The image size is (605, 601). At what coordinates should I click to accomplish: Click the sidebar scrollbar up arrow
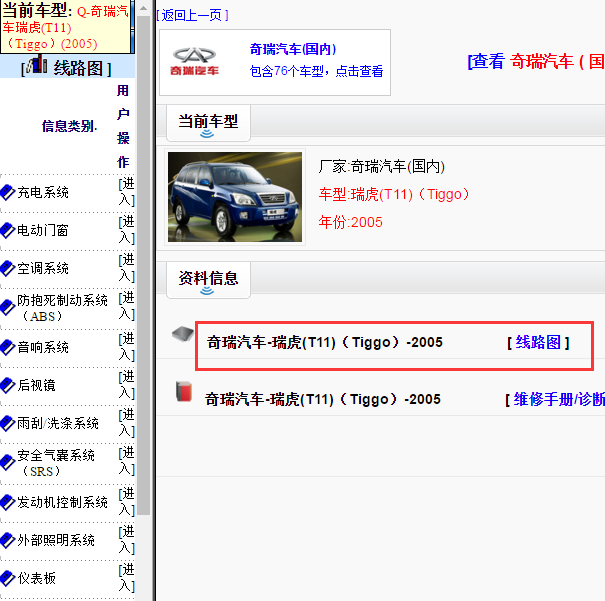[x=144, y=8]
